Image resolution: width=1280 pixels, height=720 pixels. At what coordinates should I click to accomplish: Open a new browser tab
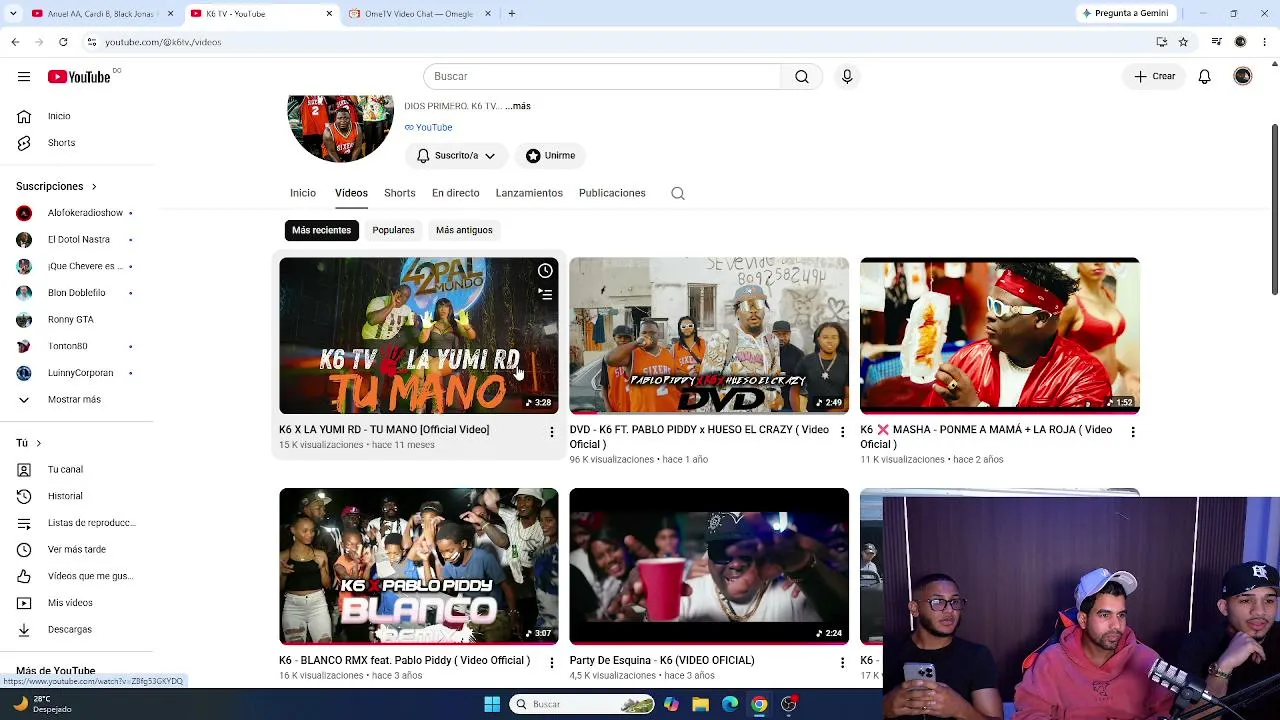[512, 14]
